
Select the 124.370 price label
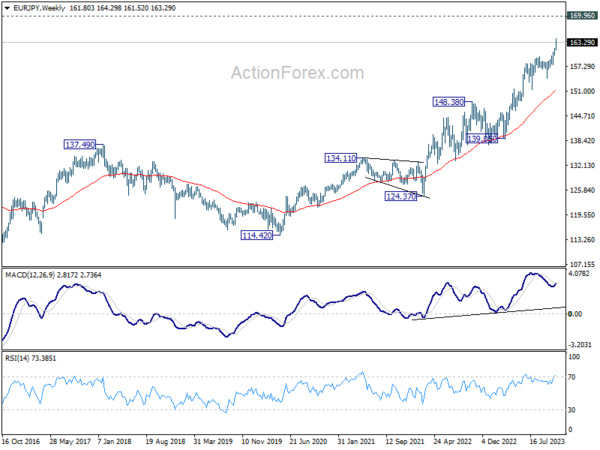pyautogui.click(x=400, y=197)
